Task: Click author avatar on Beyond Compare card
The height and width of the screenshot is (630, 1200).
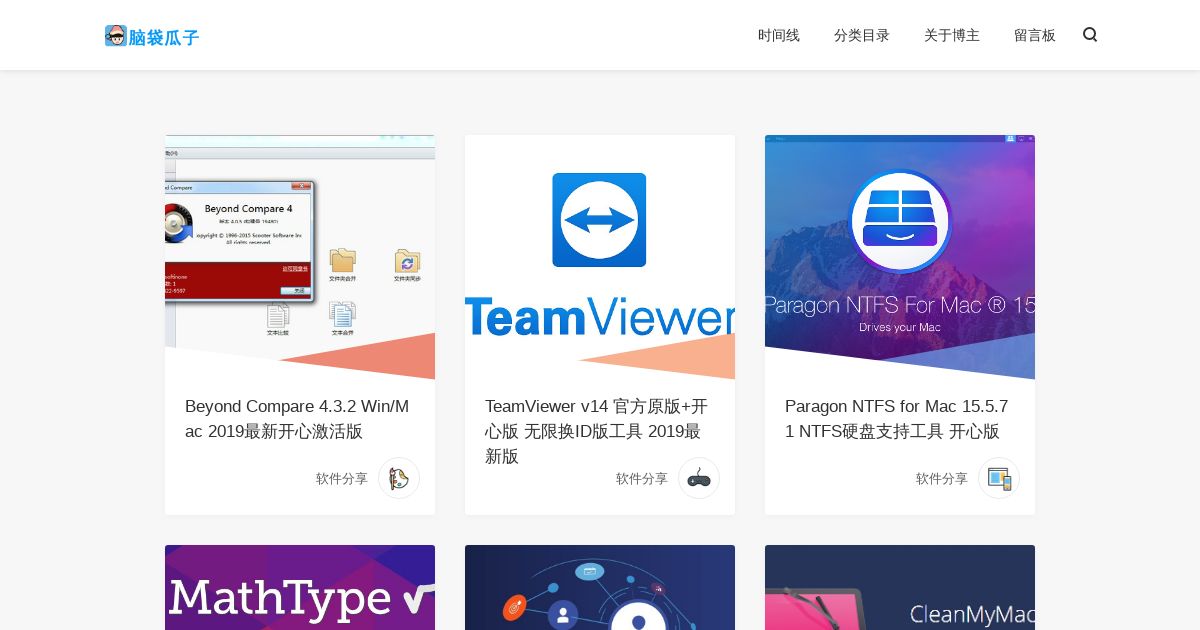Action: coord(398,478)
